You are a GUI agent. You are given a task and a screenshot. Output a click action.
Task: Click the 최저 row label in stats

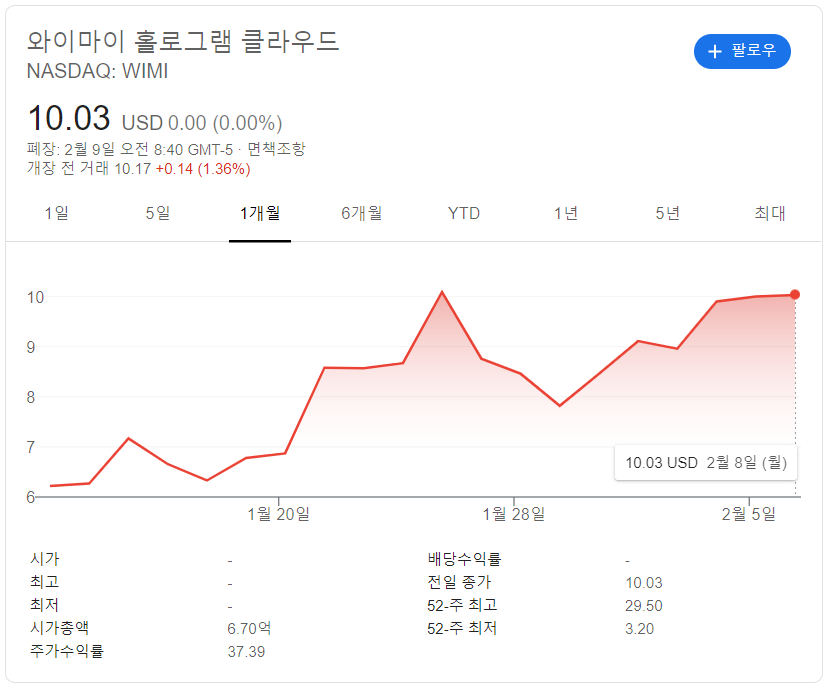[x=45, y=605]
